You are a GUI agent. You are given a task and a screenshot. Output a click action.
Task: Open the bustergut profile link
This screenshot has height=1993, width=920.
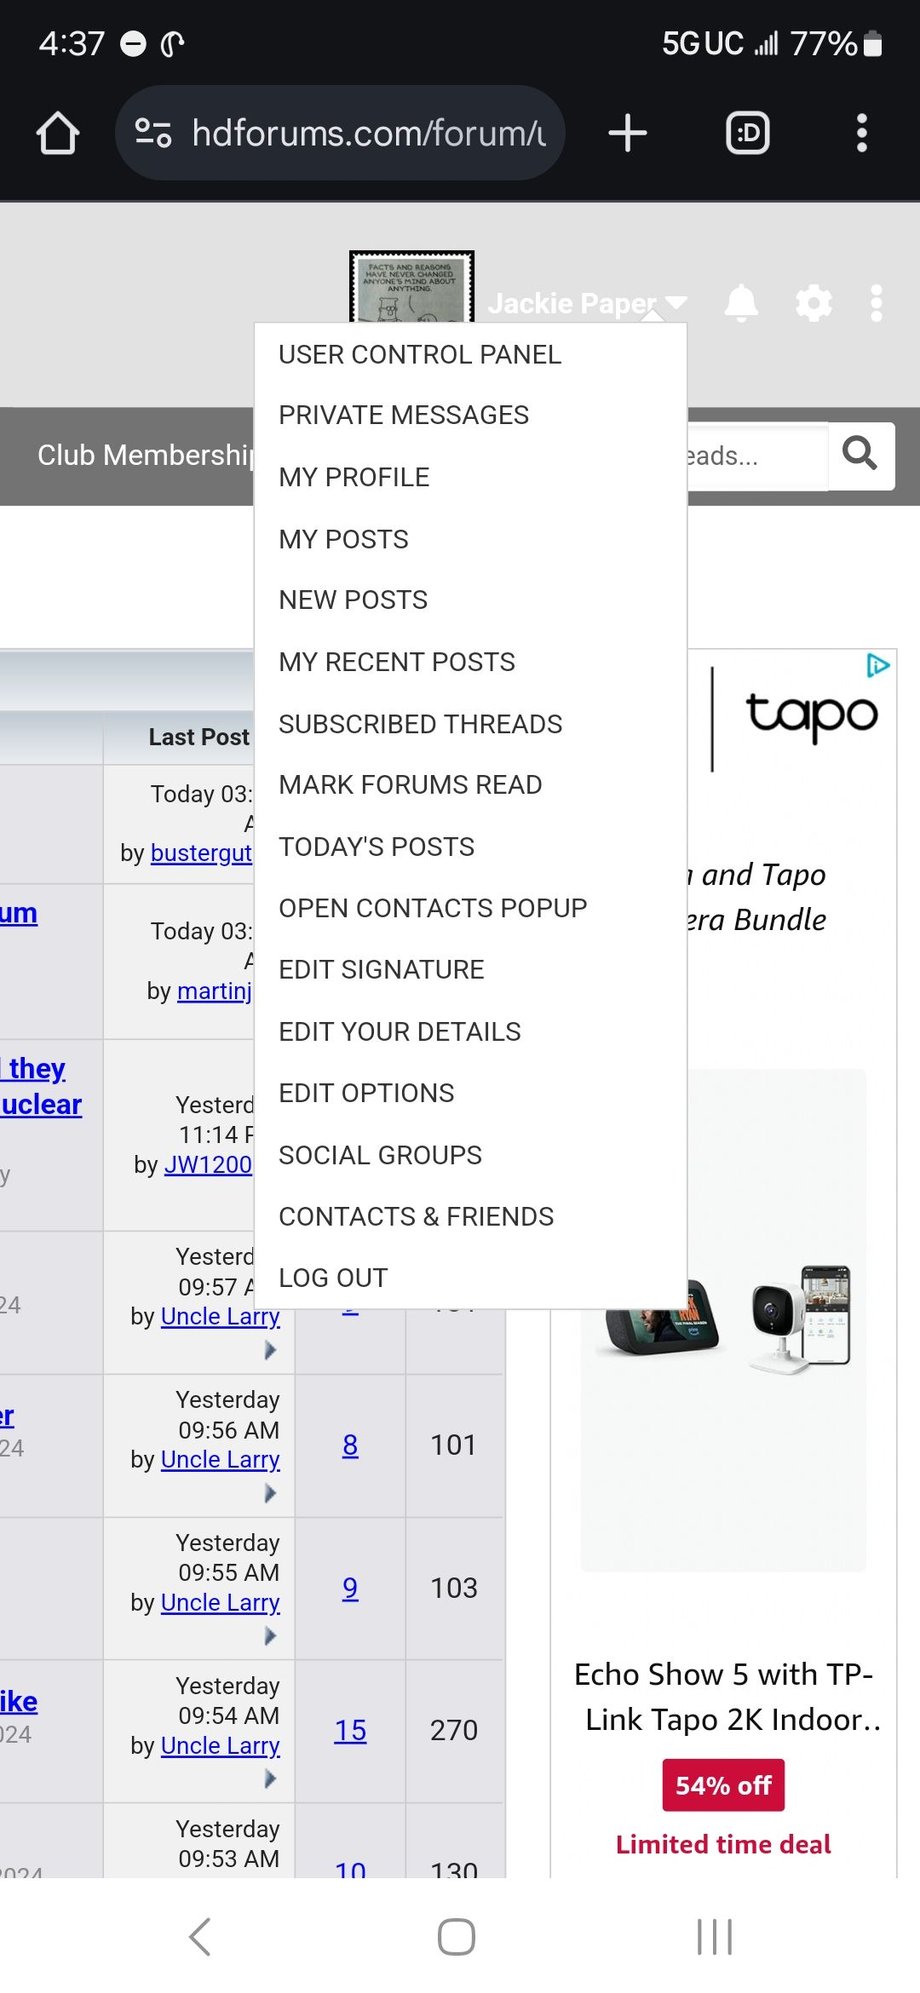tap(201, 853)
